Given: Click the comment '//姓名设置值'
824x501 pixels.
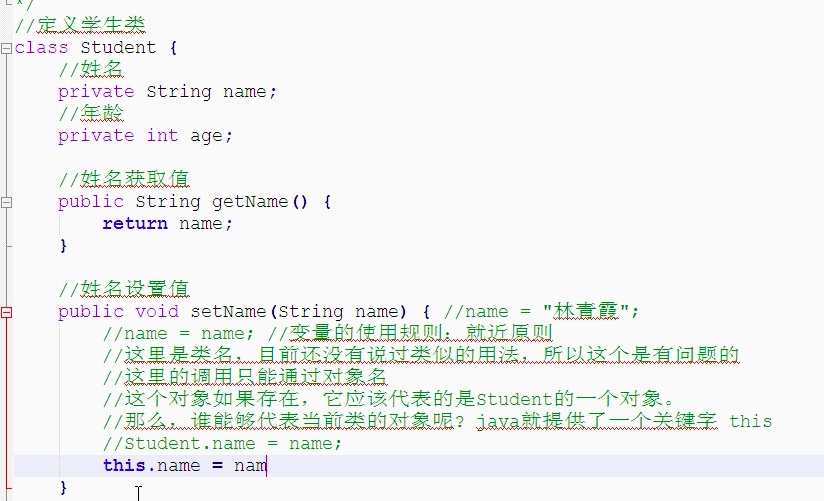Looking at the screenshot, I should [x=123, y=289].
